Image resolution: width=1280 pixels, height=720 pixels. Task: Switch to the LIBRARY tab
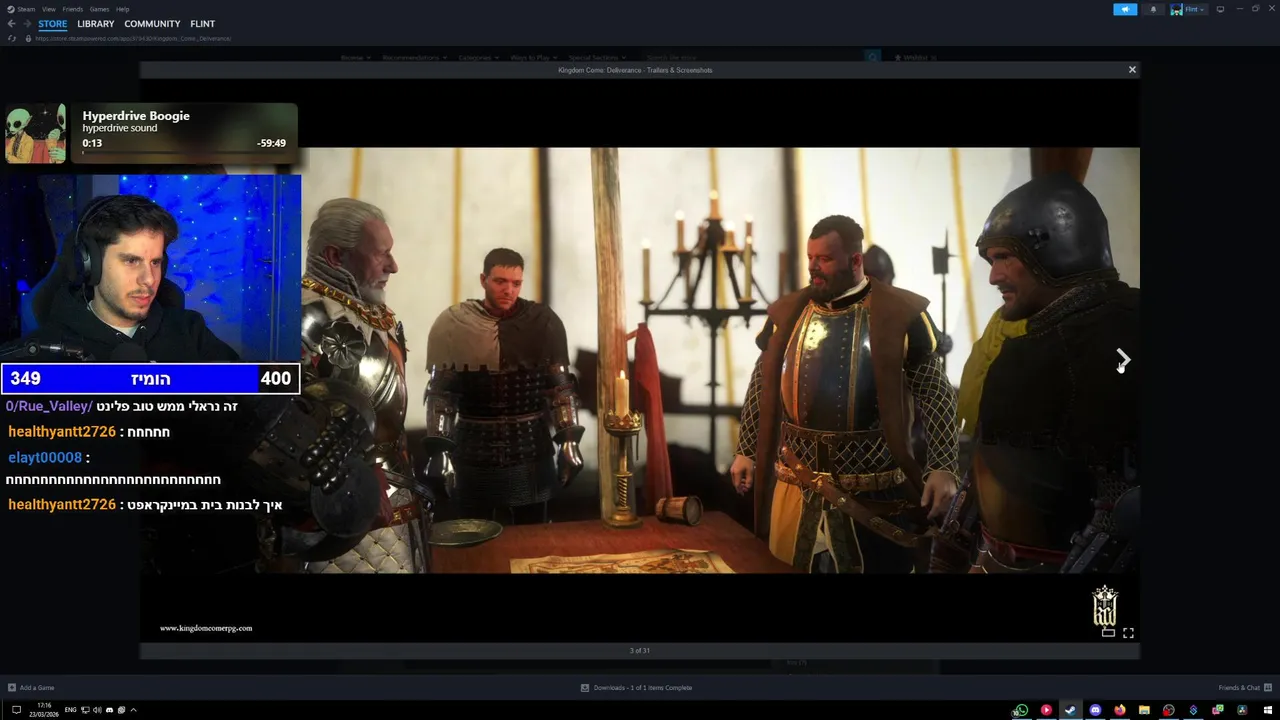(96, 24)
